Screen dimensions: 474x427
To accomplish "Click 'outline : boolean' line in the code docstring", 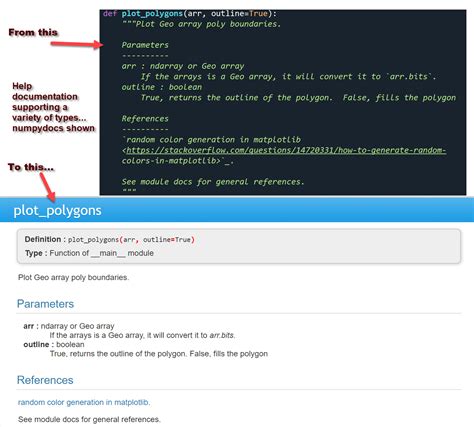I will pos(162,87).
